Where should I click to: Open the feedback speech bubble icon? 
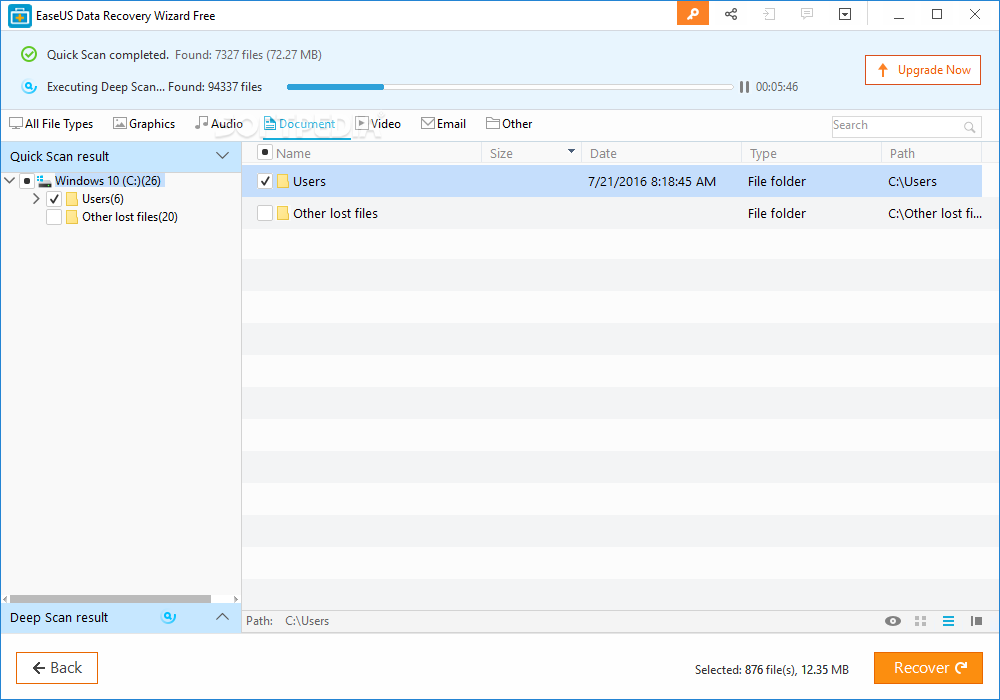(807, 14)
